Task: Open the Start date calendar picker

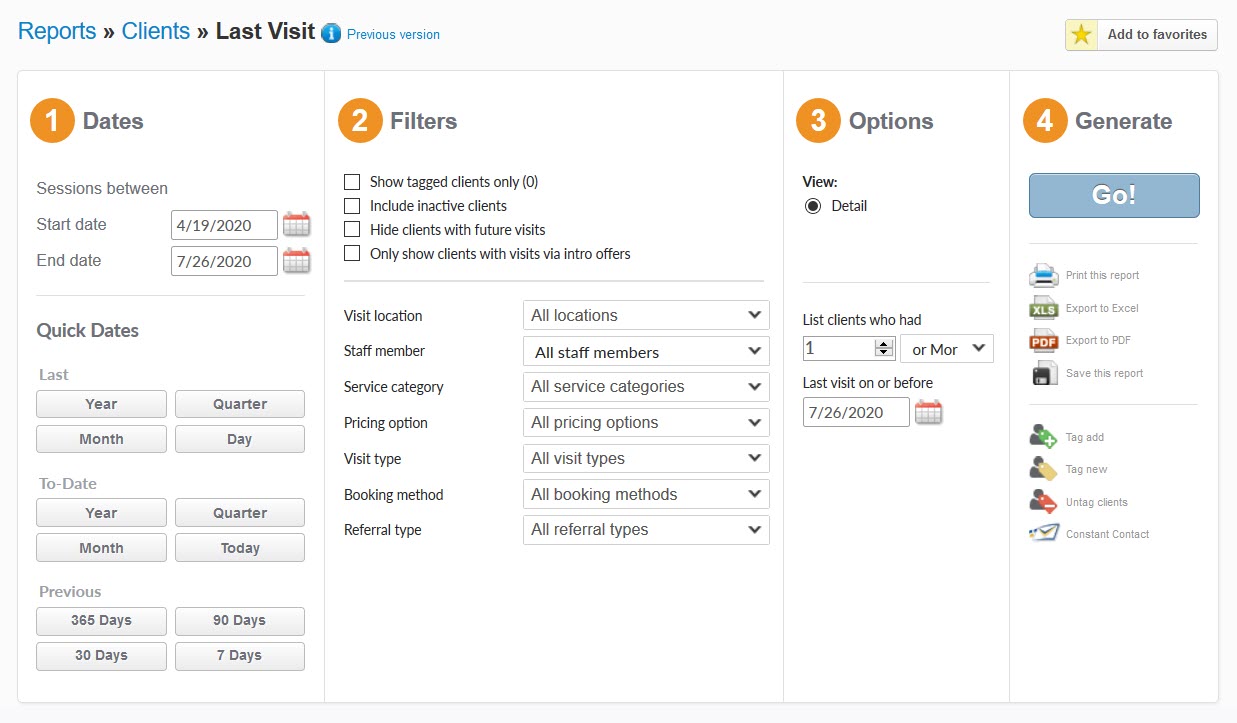Action: (296, 225)
